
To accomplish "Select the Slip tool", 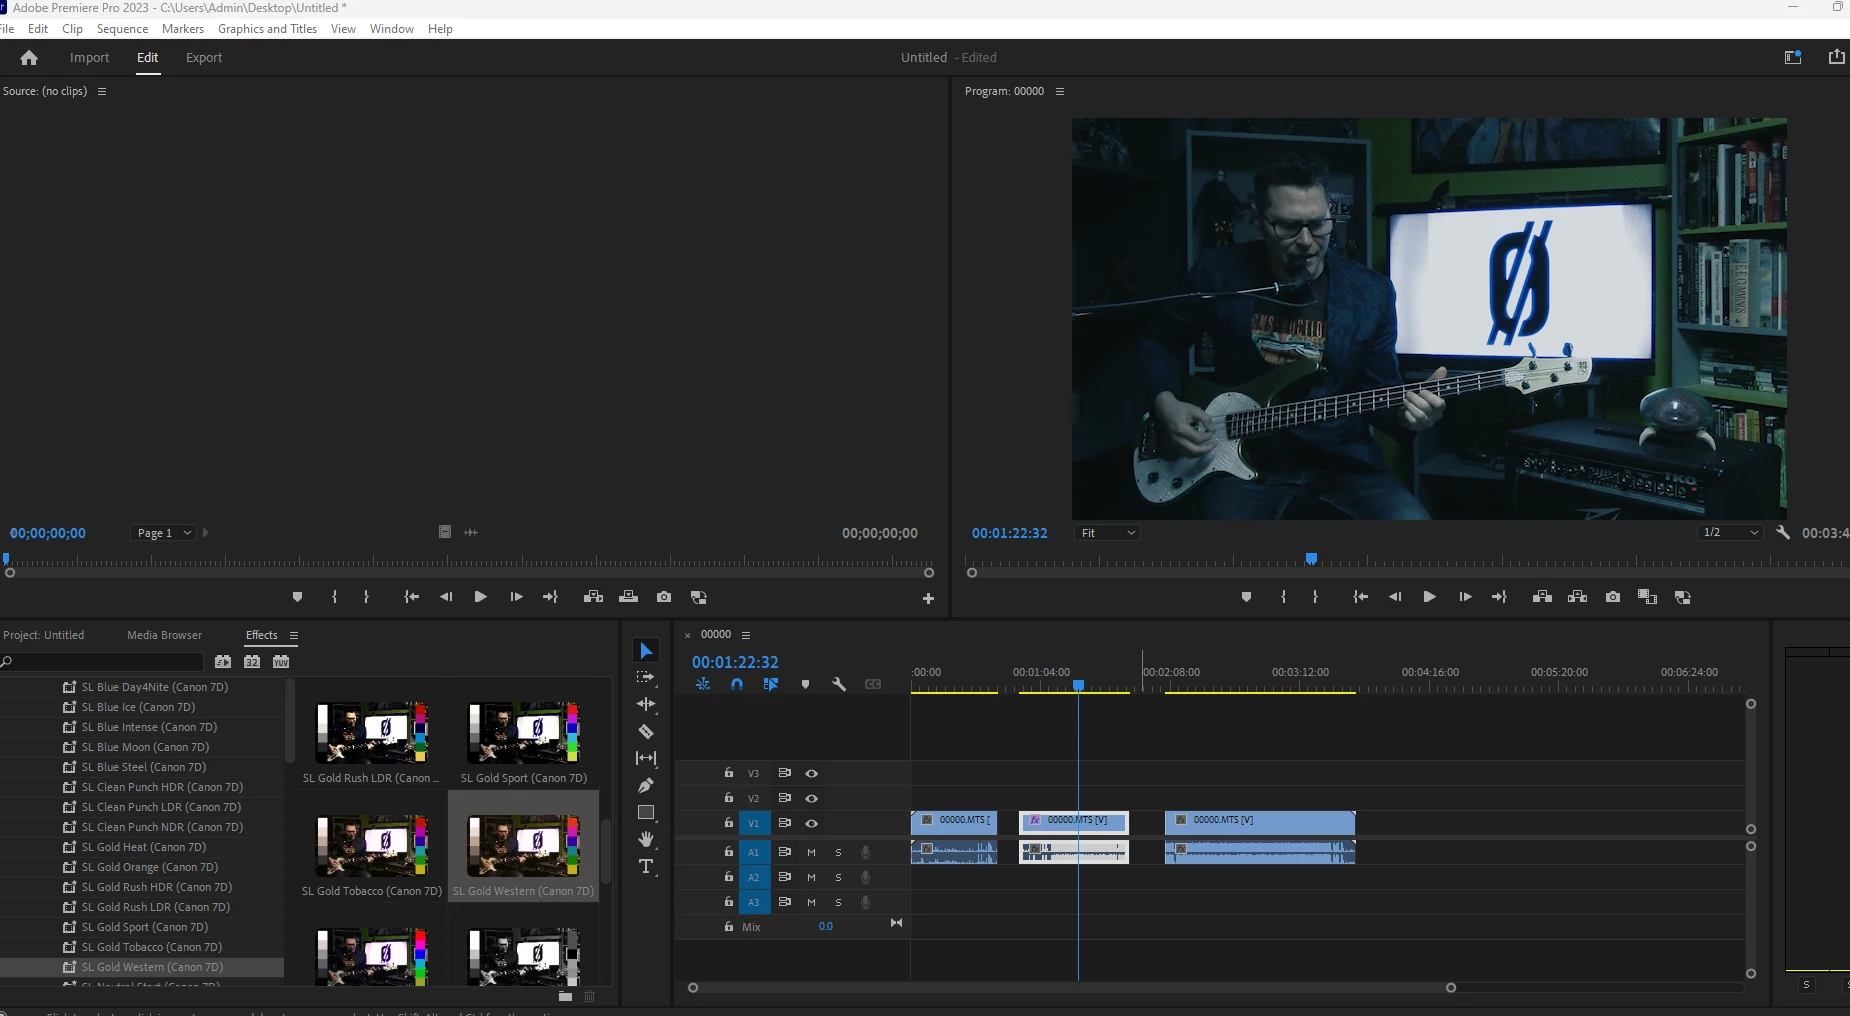I will click(646, 758).
